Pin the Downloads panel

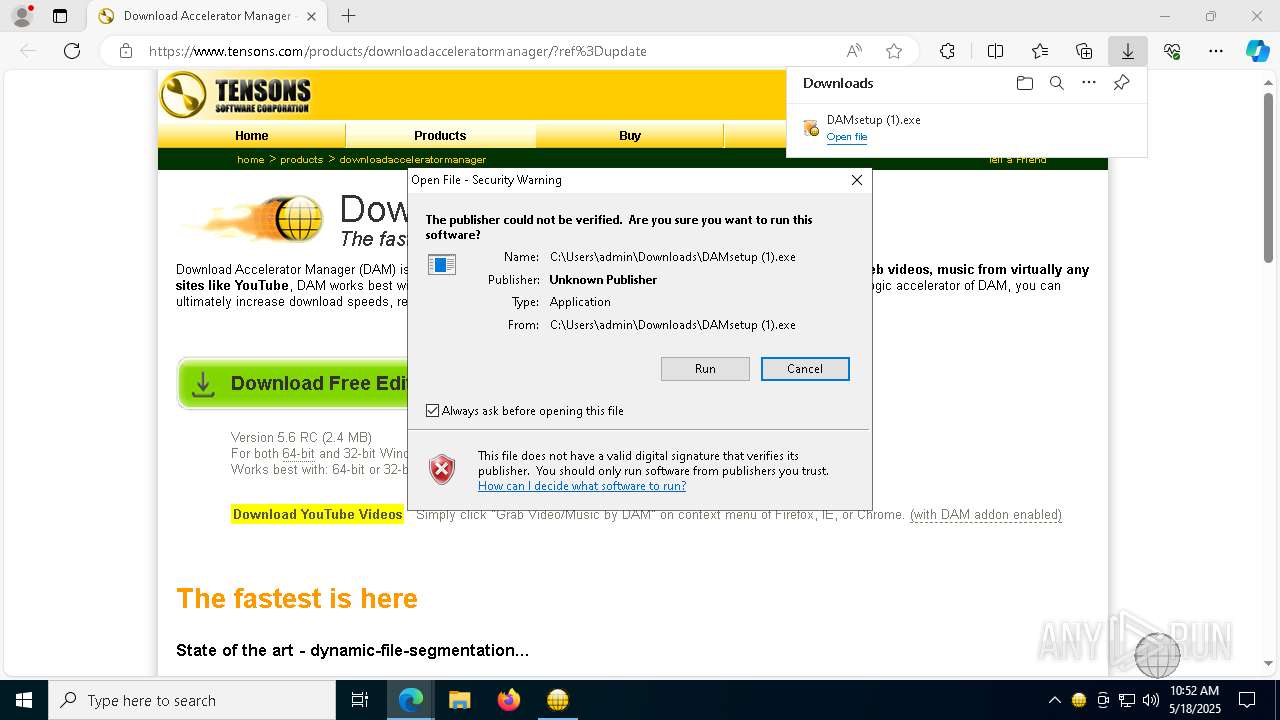click(1121, 83)
